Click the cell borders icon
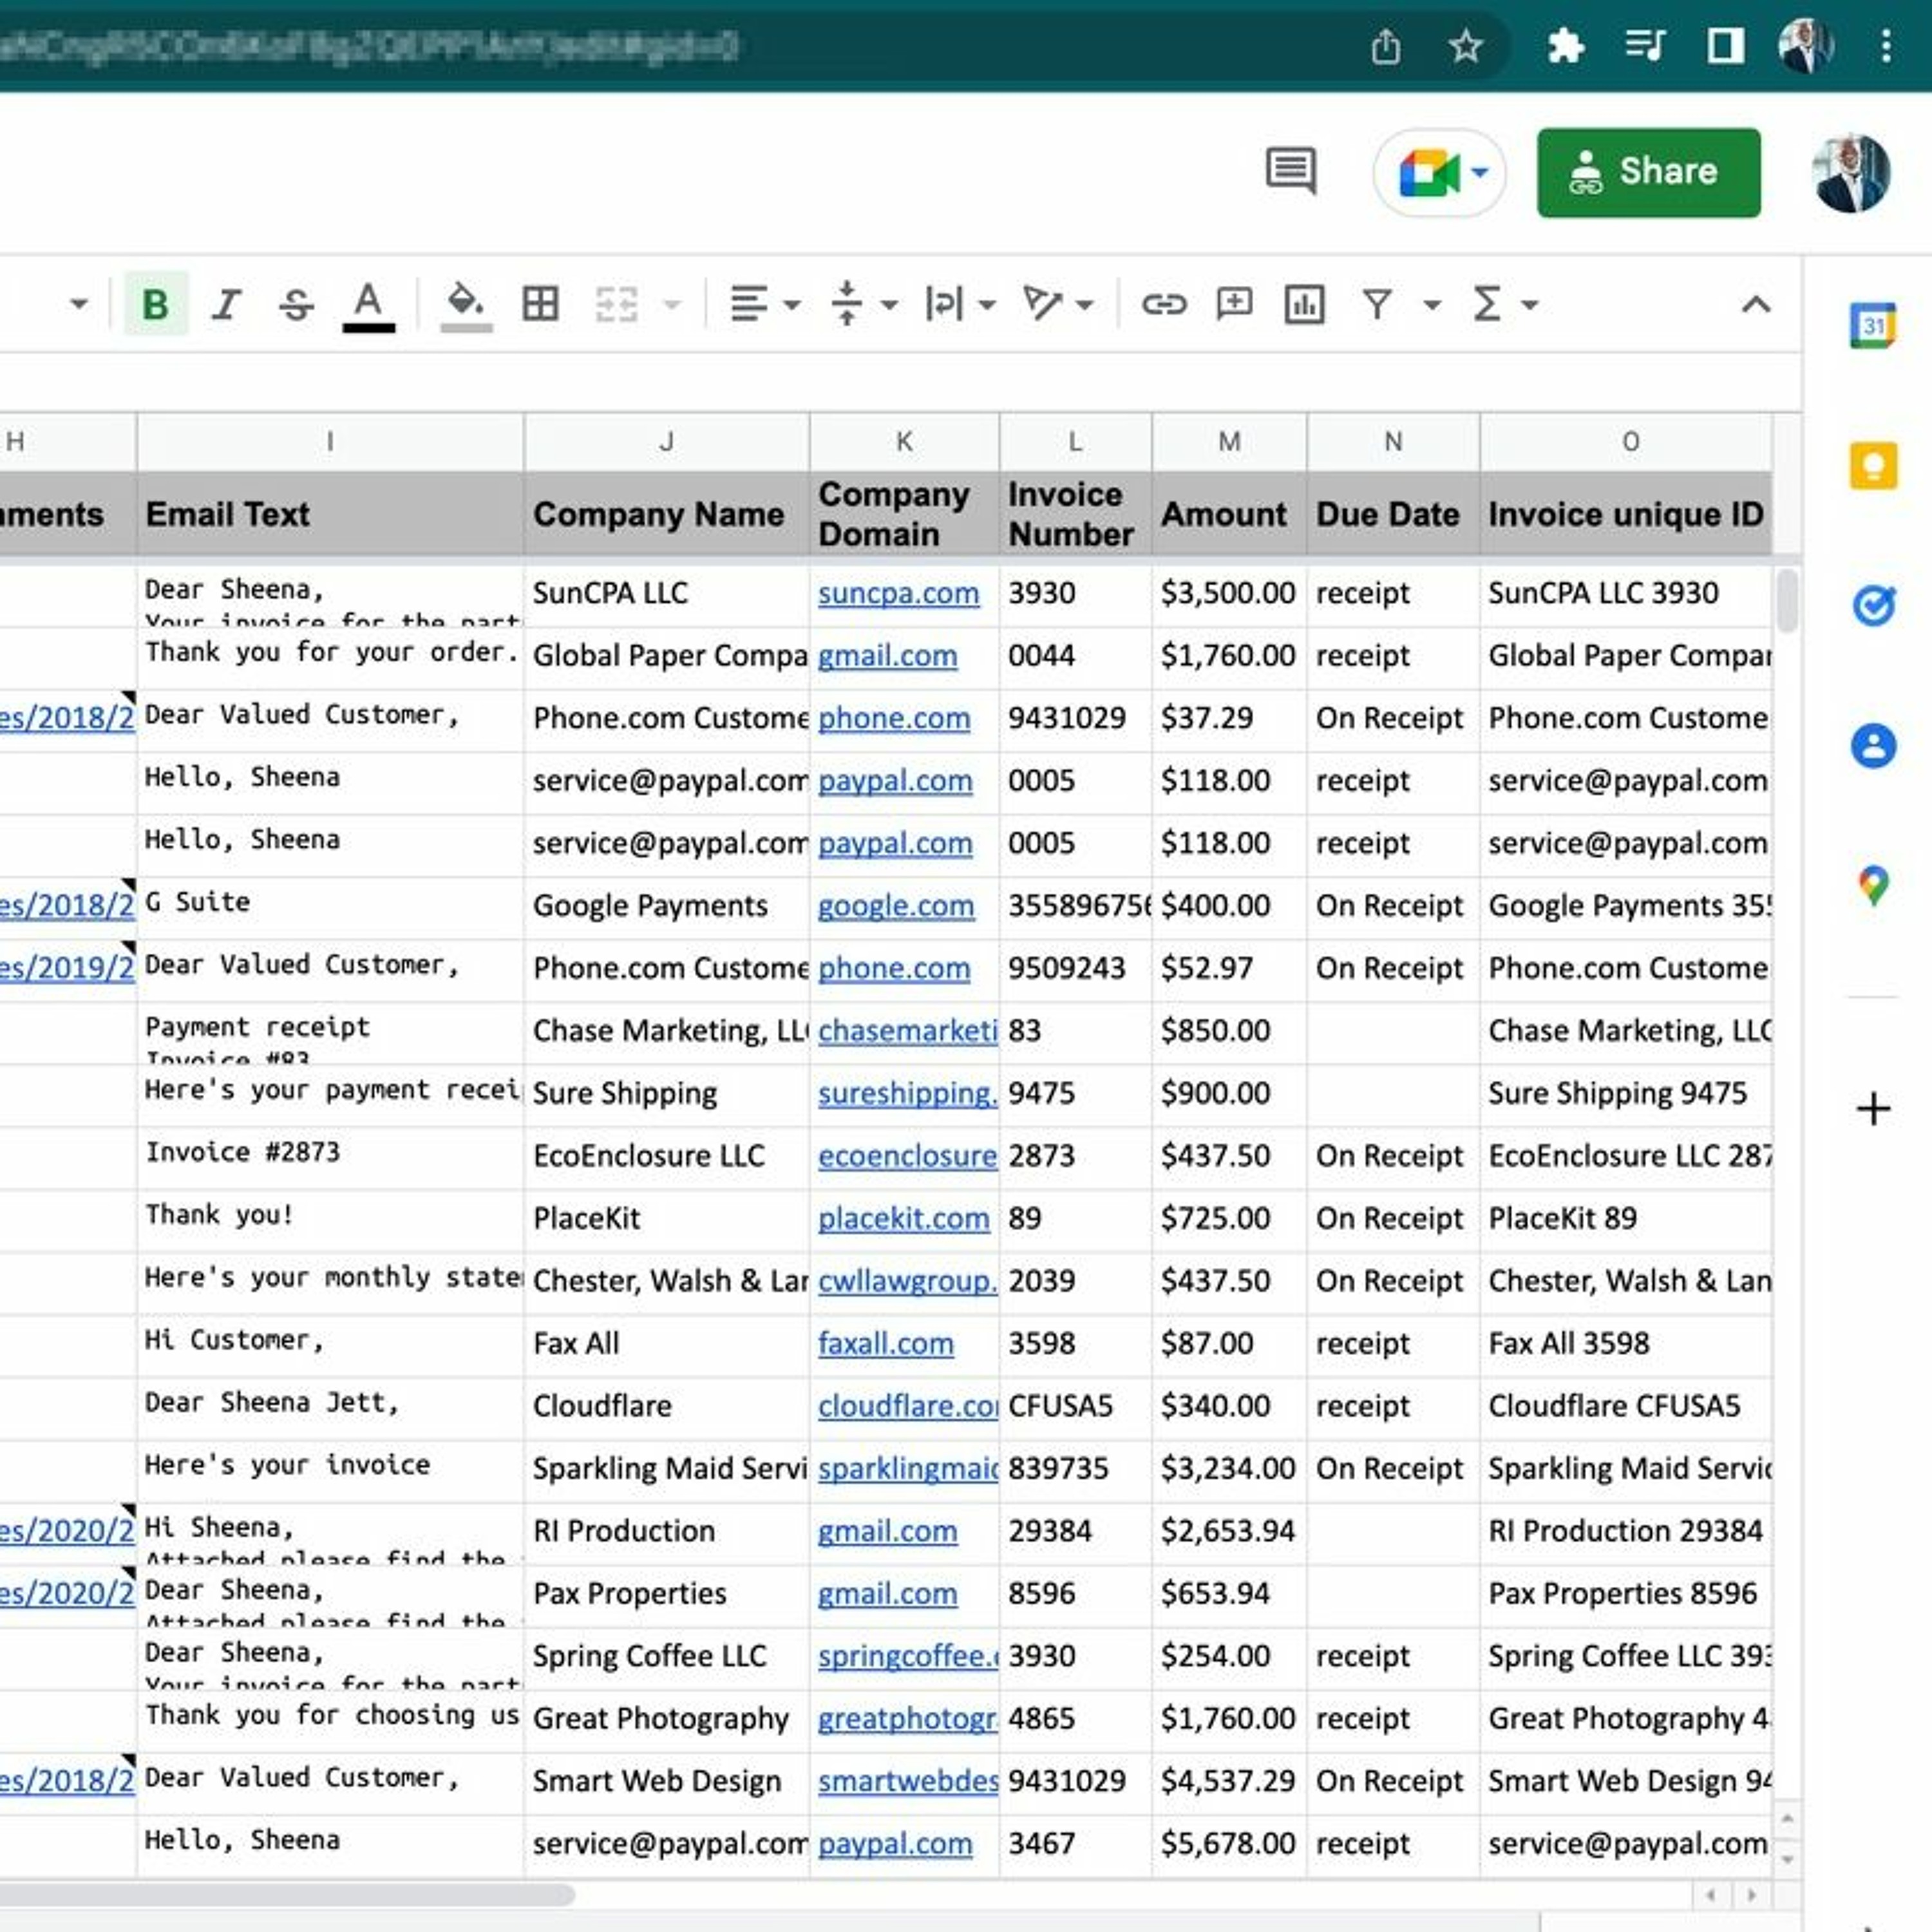 540,304
